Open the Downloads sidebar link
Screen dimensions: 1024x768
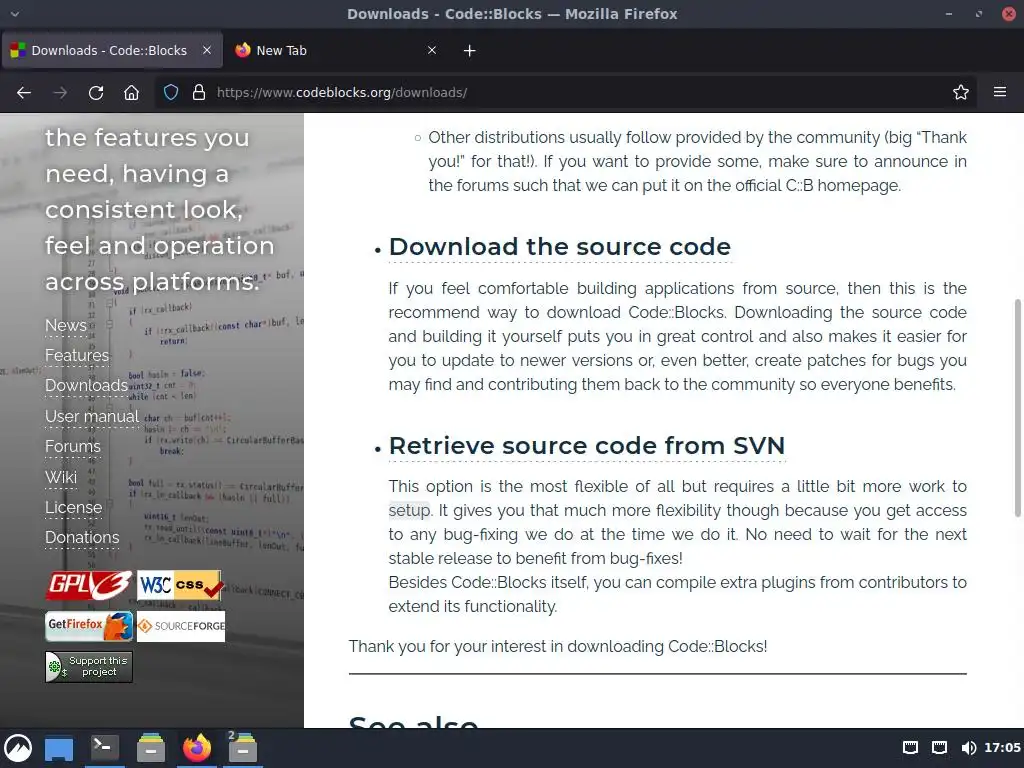pos(86,385)
